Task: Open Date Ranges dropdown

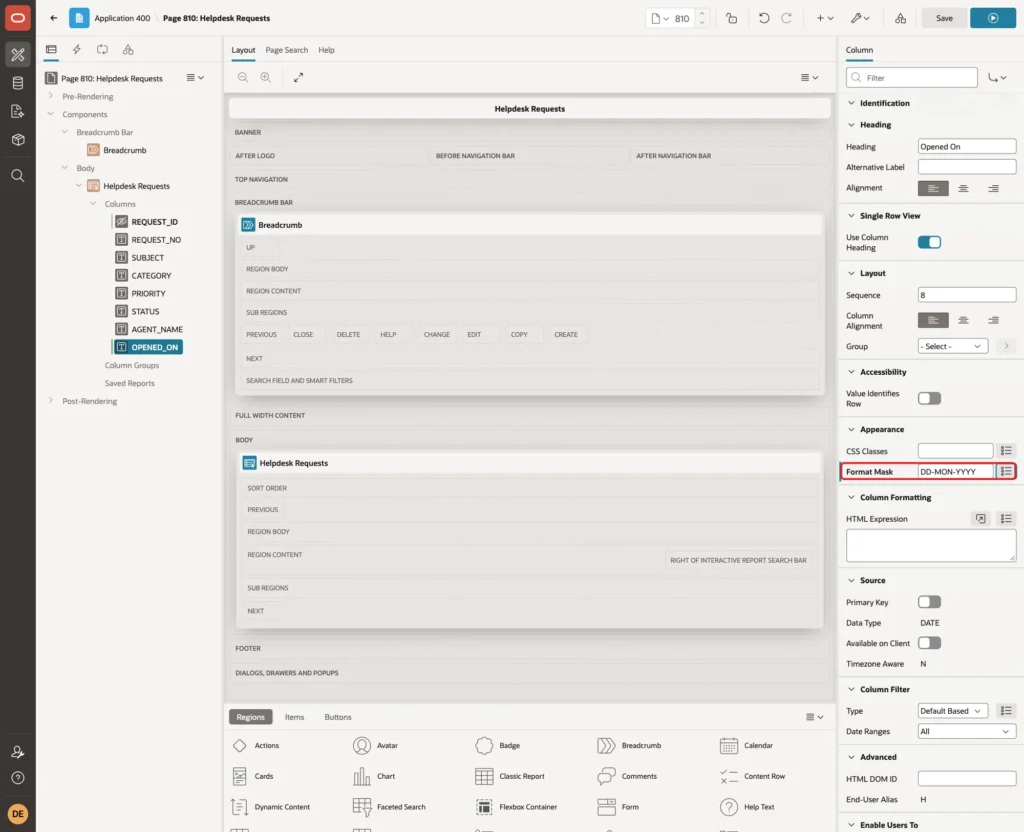Action: [x=967, y=731]
